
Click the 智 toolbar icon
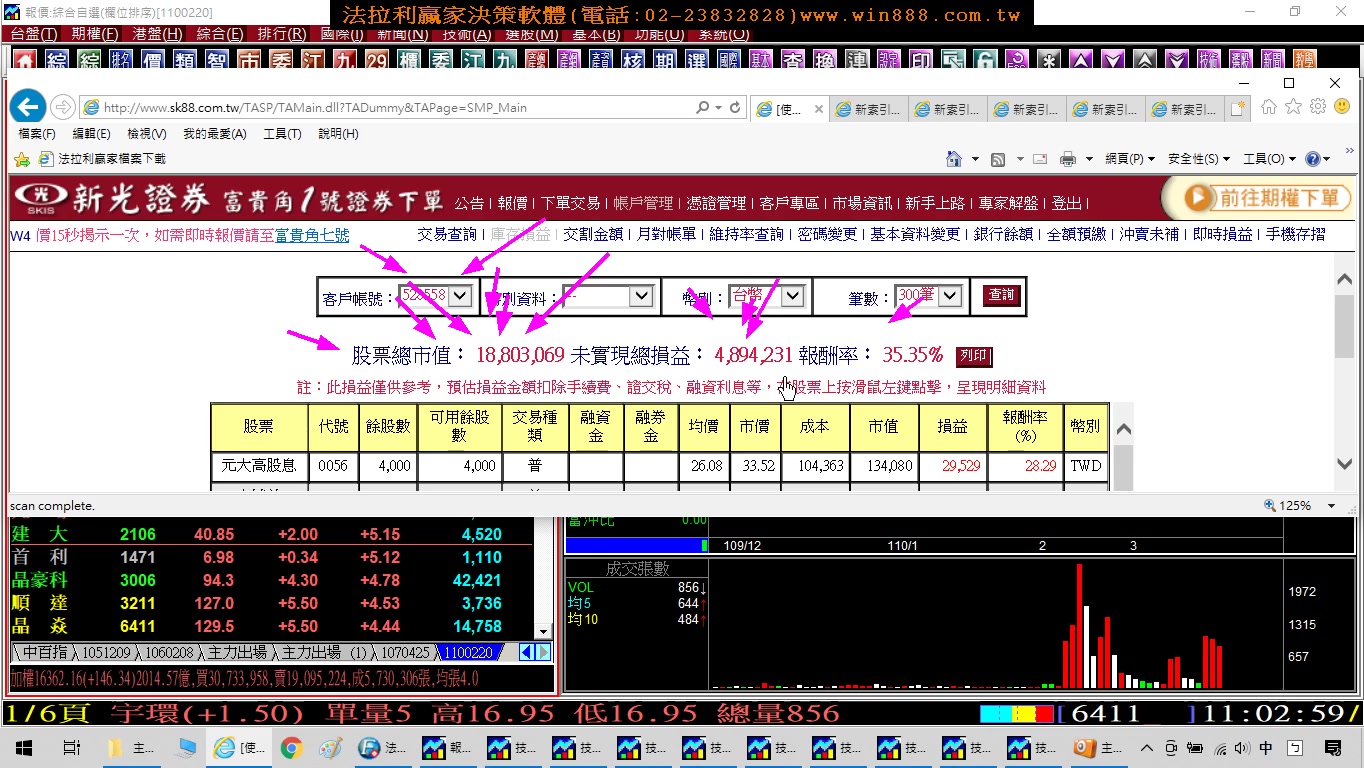216,61
